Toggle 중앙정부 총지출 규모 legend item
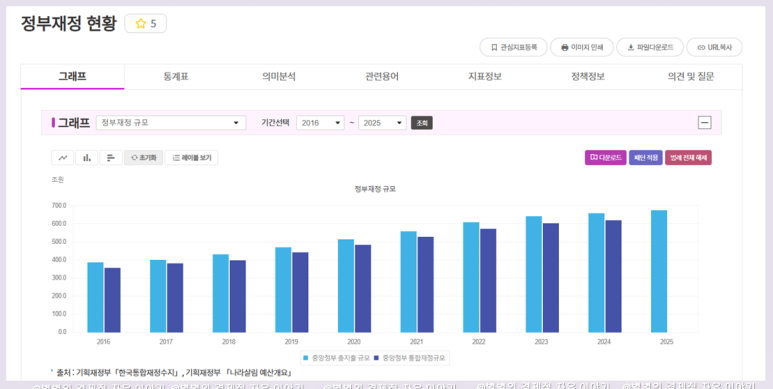773x389 pixels. coord(336,358)
